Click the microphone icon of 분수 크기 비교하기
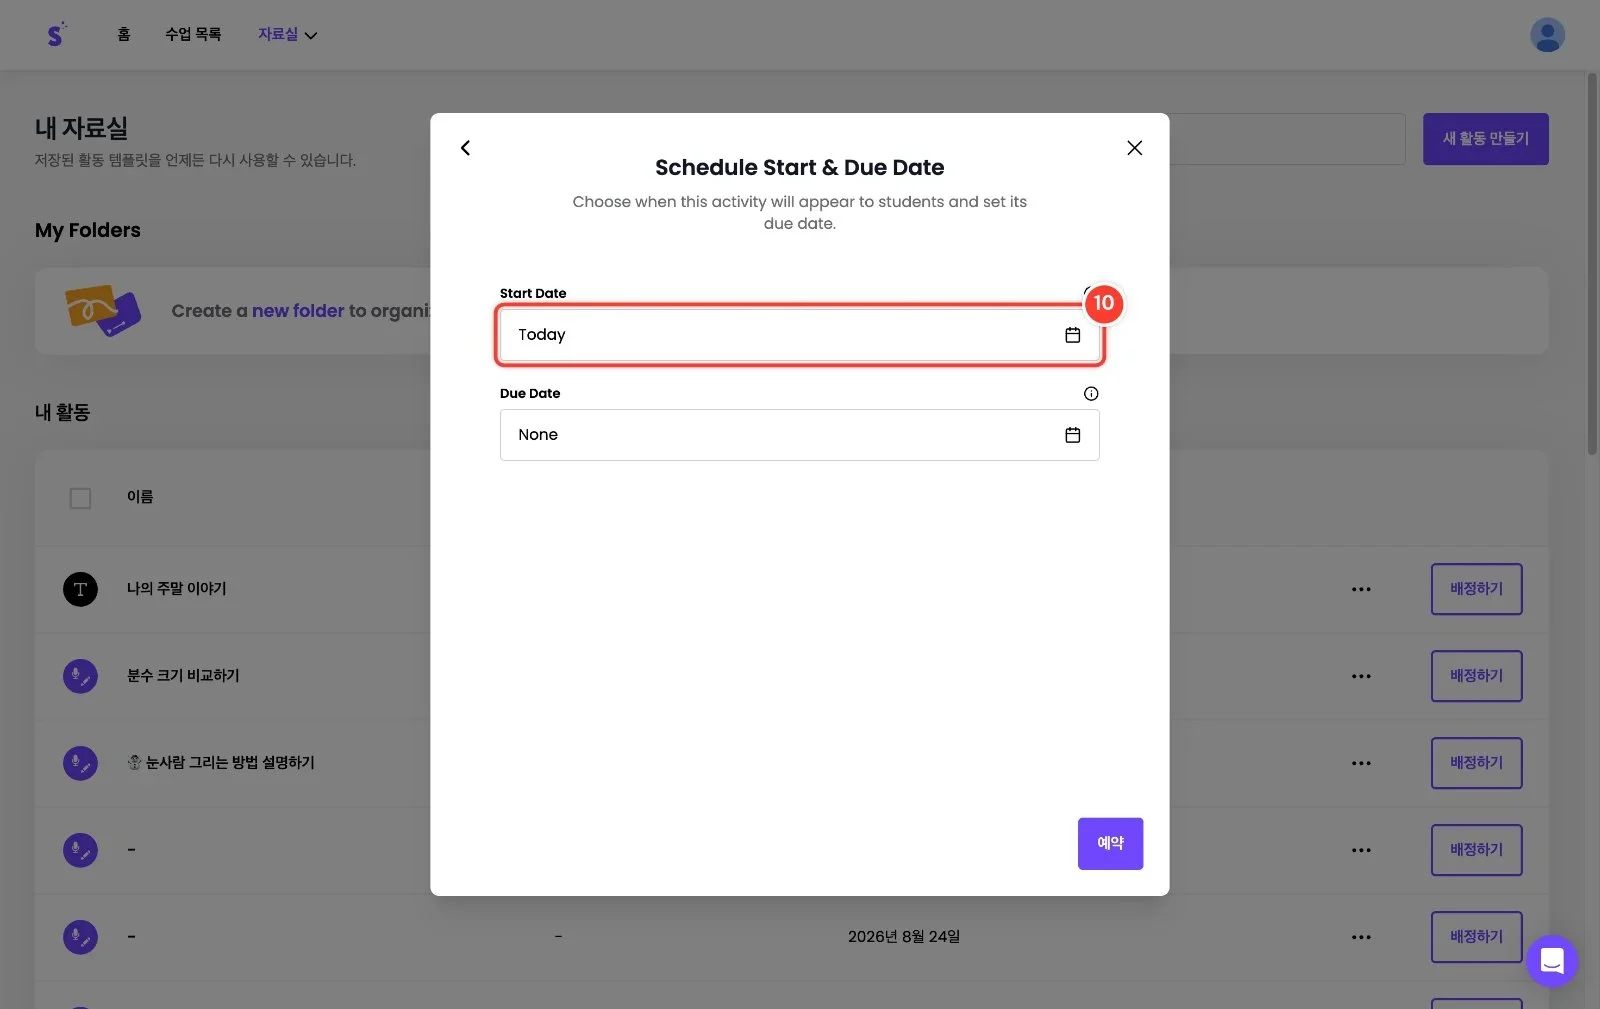This screenshot has height=1009, width=1600. coord(80,676)
